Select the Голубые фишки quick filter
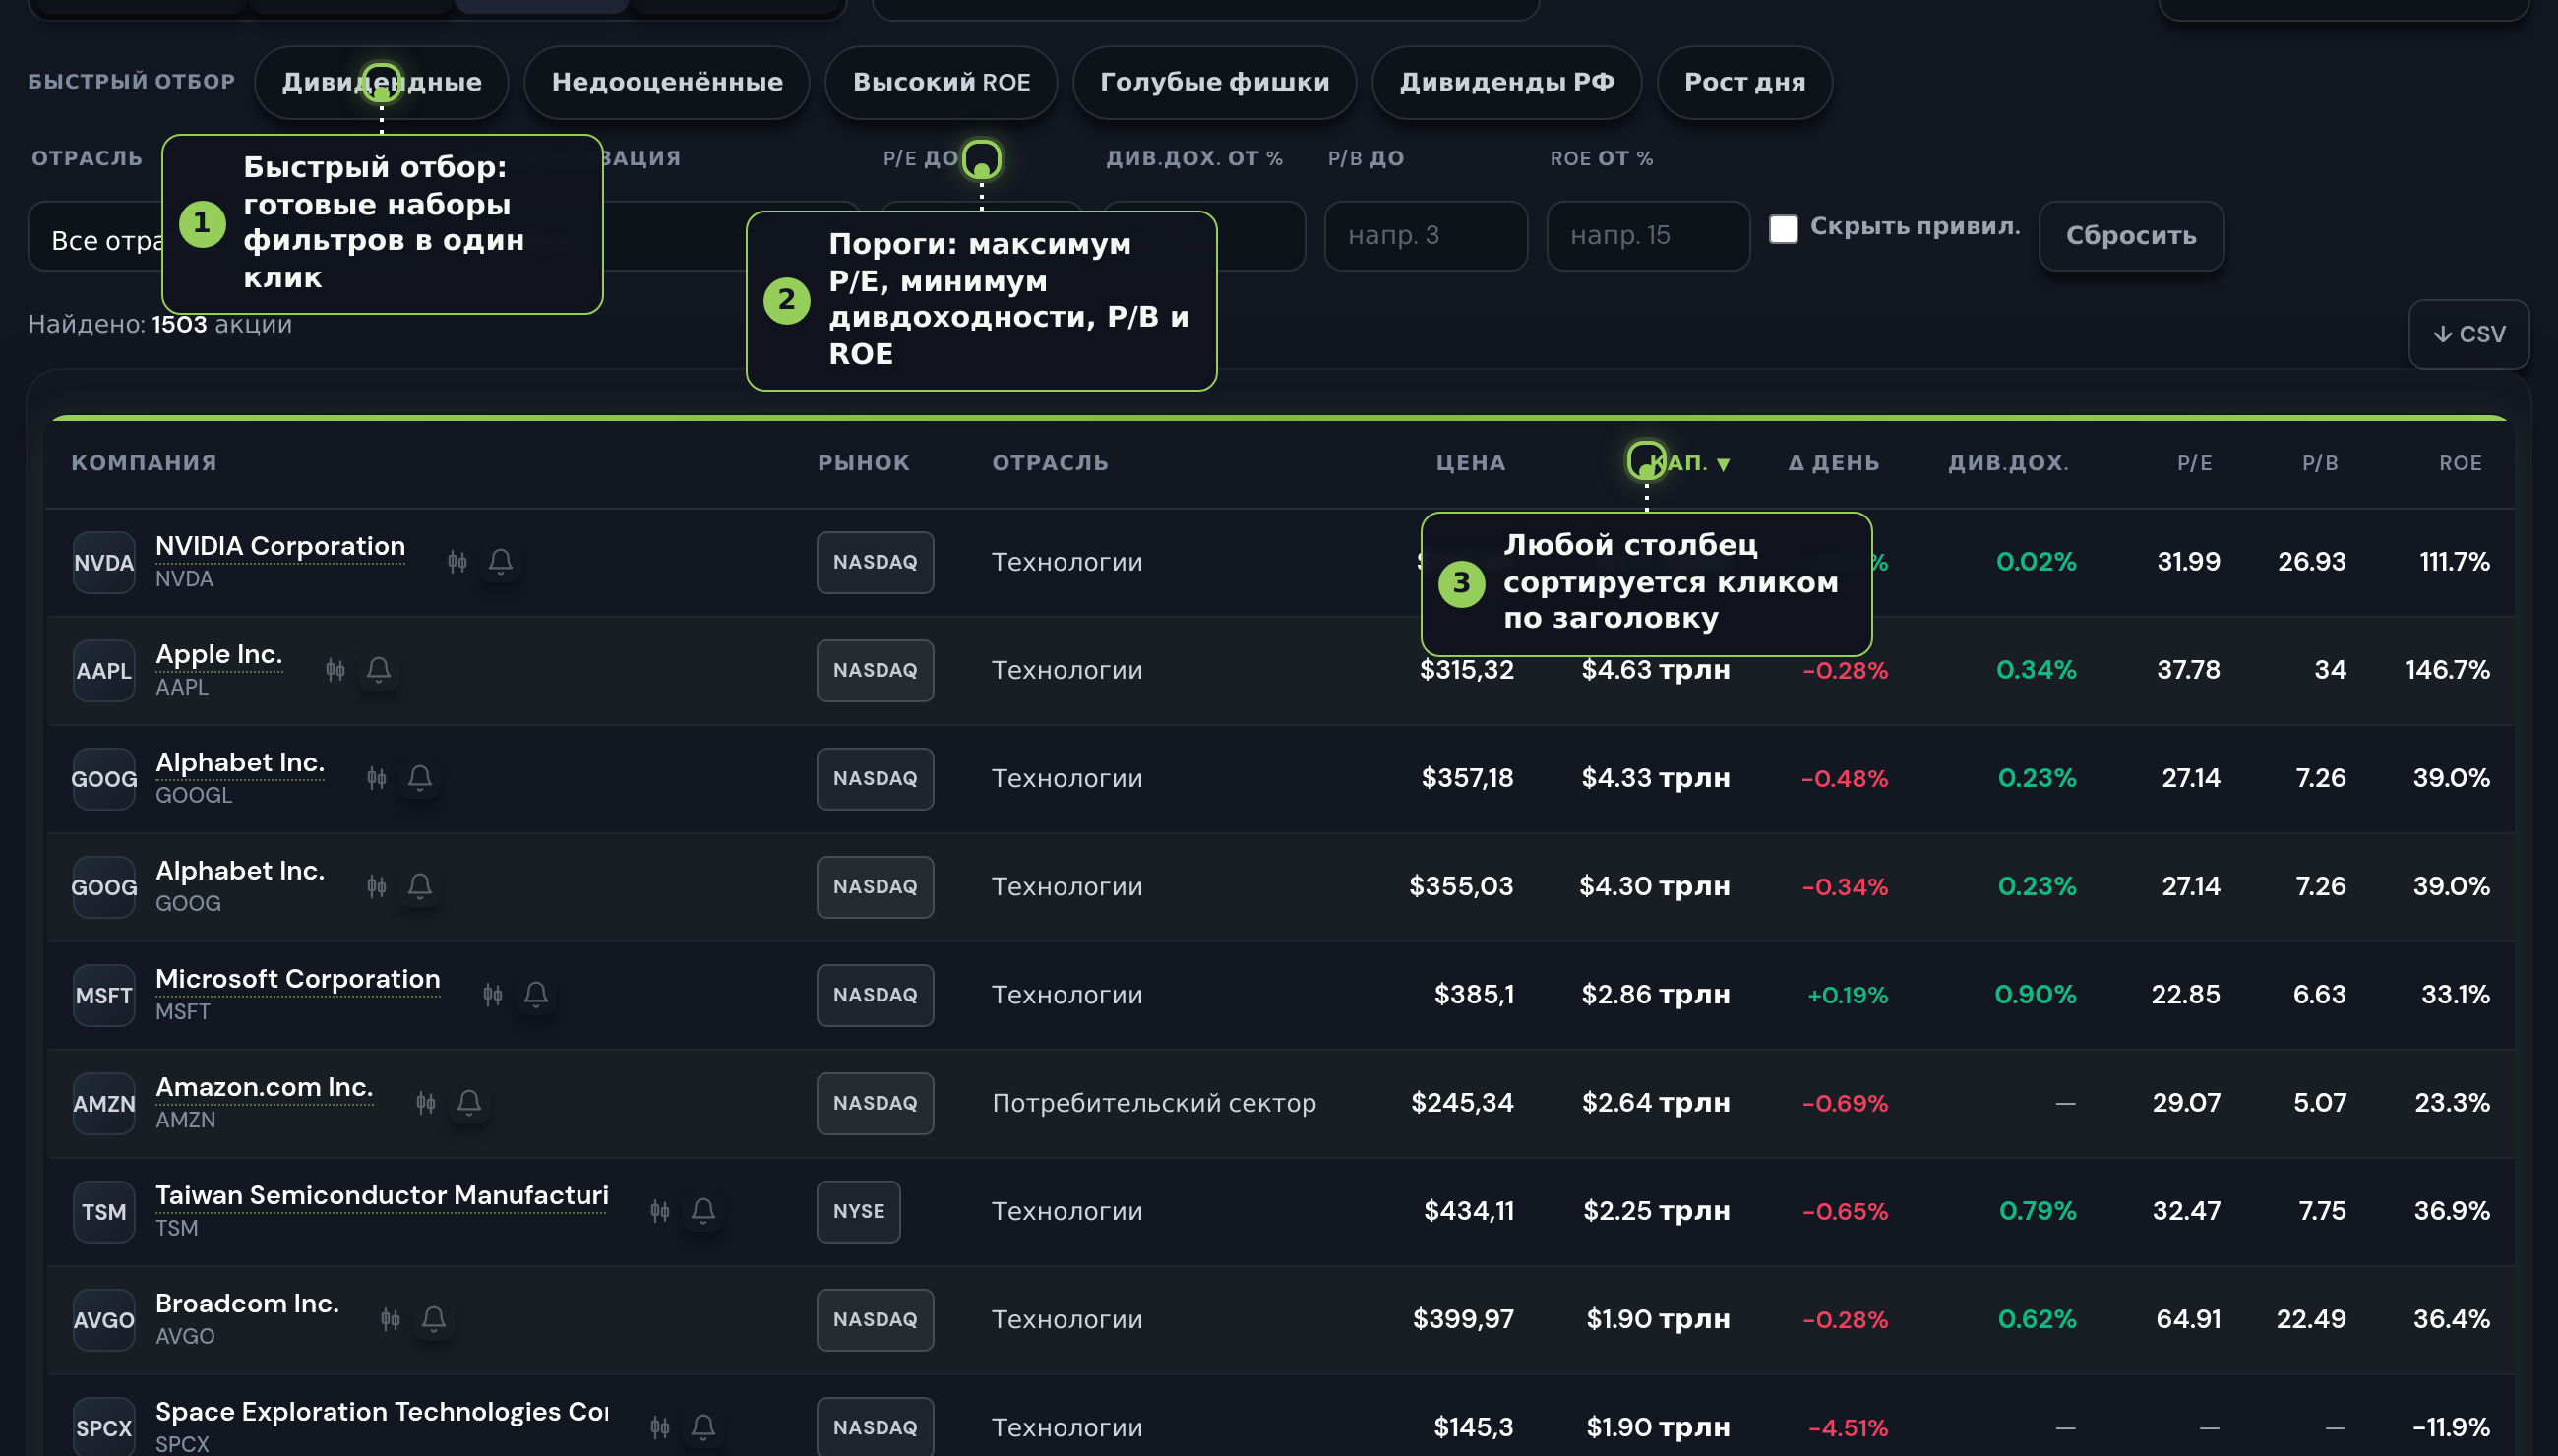Screen dimensions: 2558x1456 (1214, 82)
